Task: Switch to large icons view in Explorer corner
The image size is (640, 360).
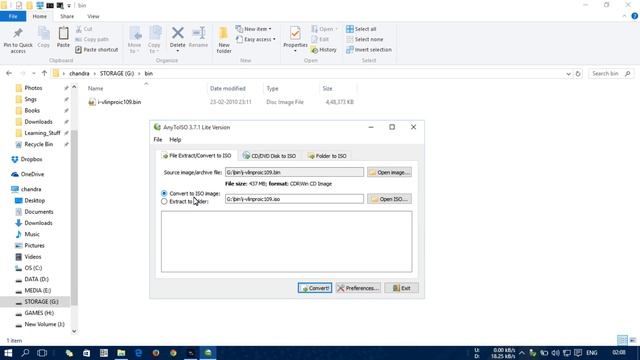Action: pyautogui.click(x=633, y=340)
